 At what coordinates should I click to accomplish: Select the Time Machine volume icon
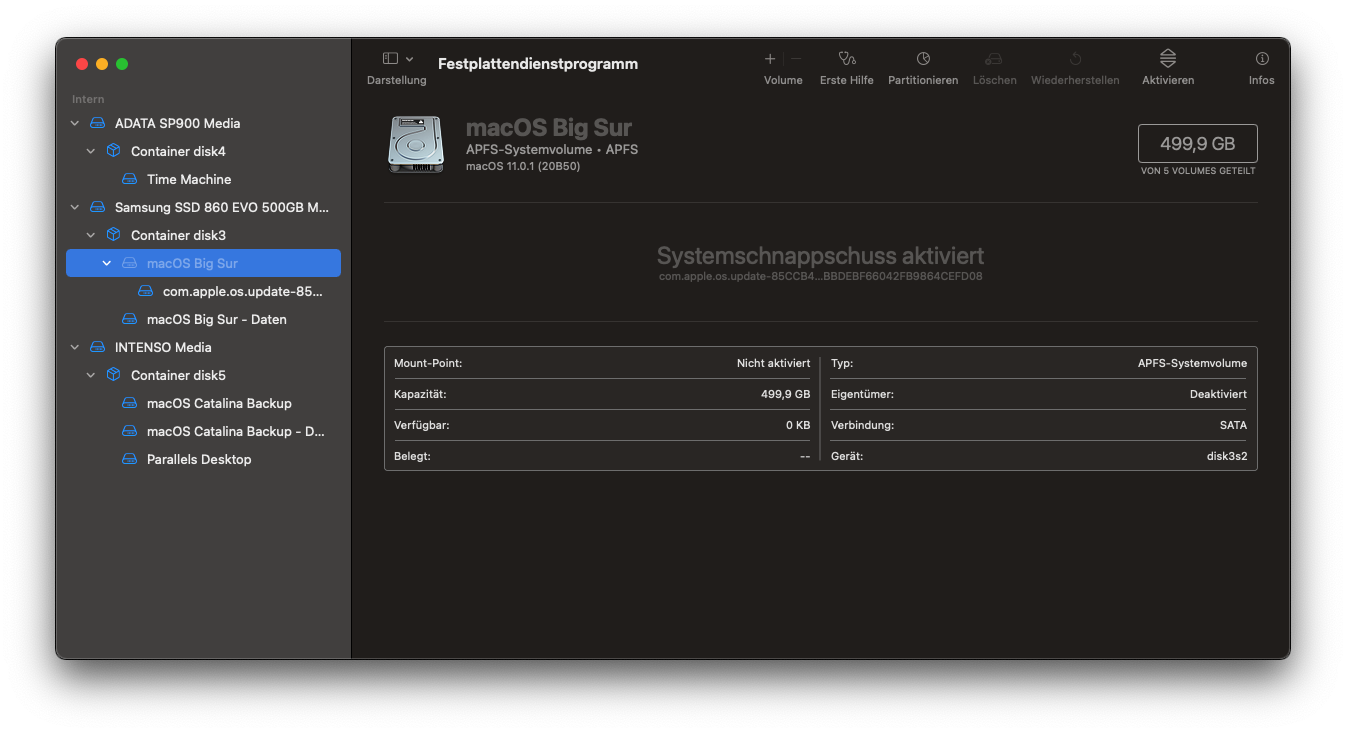click(129, 179)
